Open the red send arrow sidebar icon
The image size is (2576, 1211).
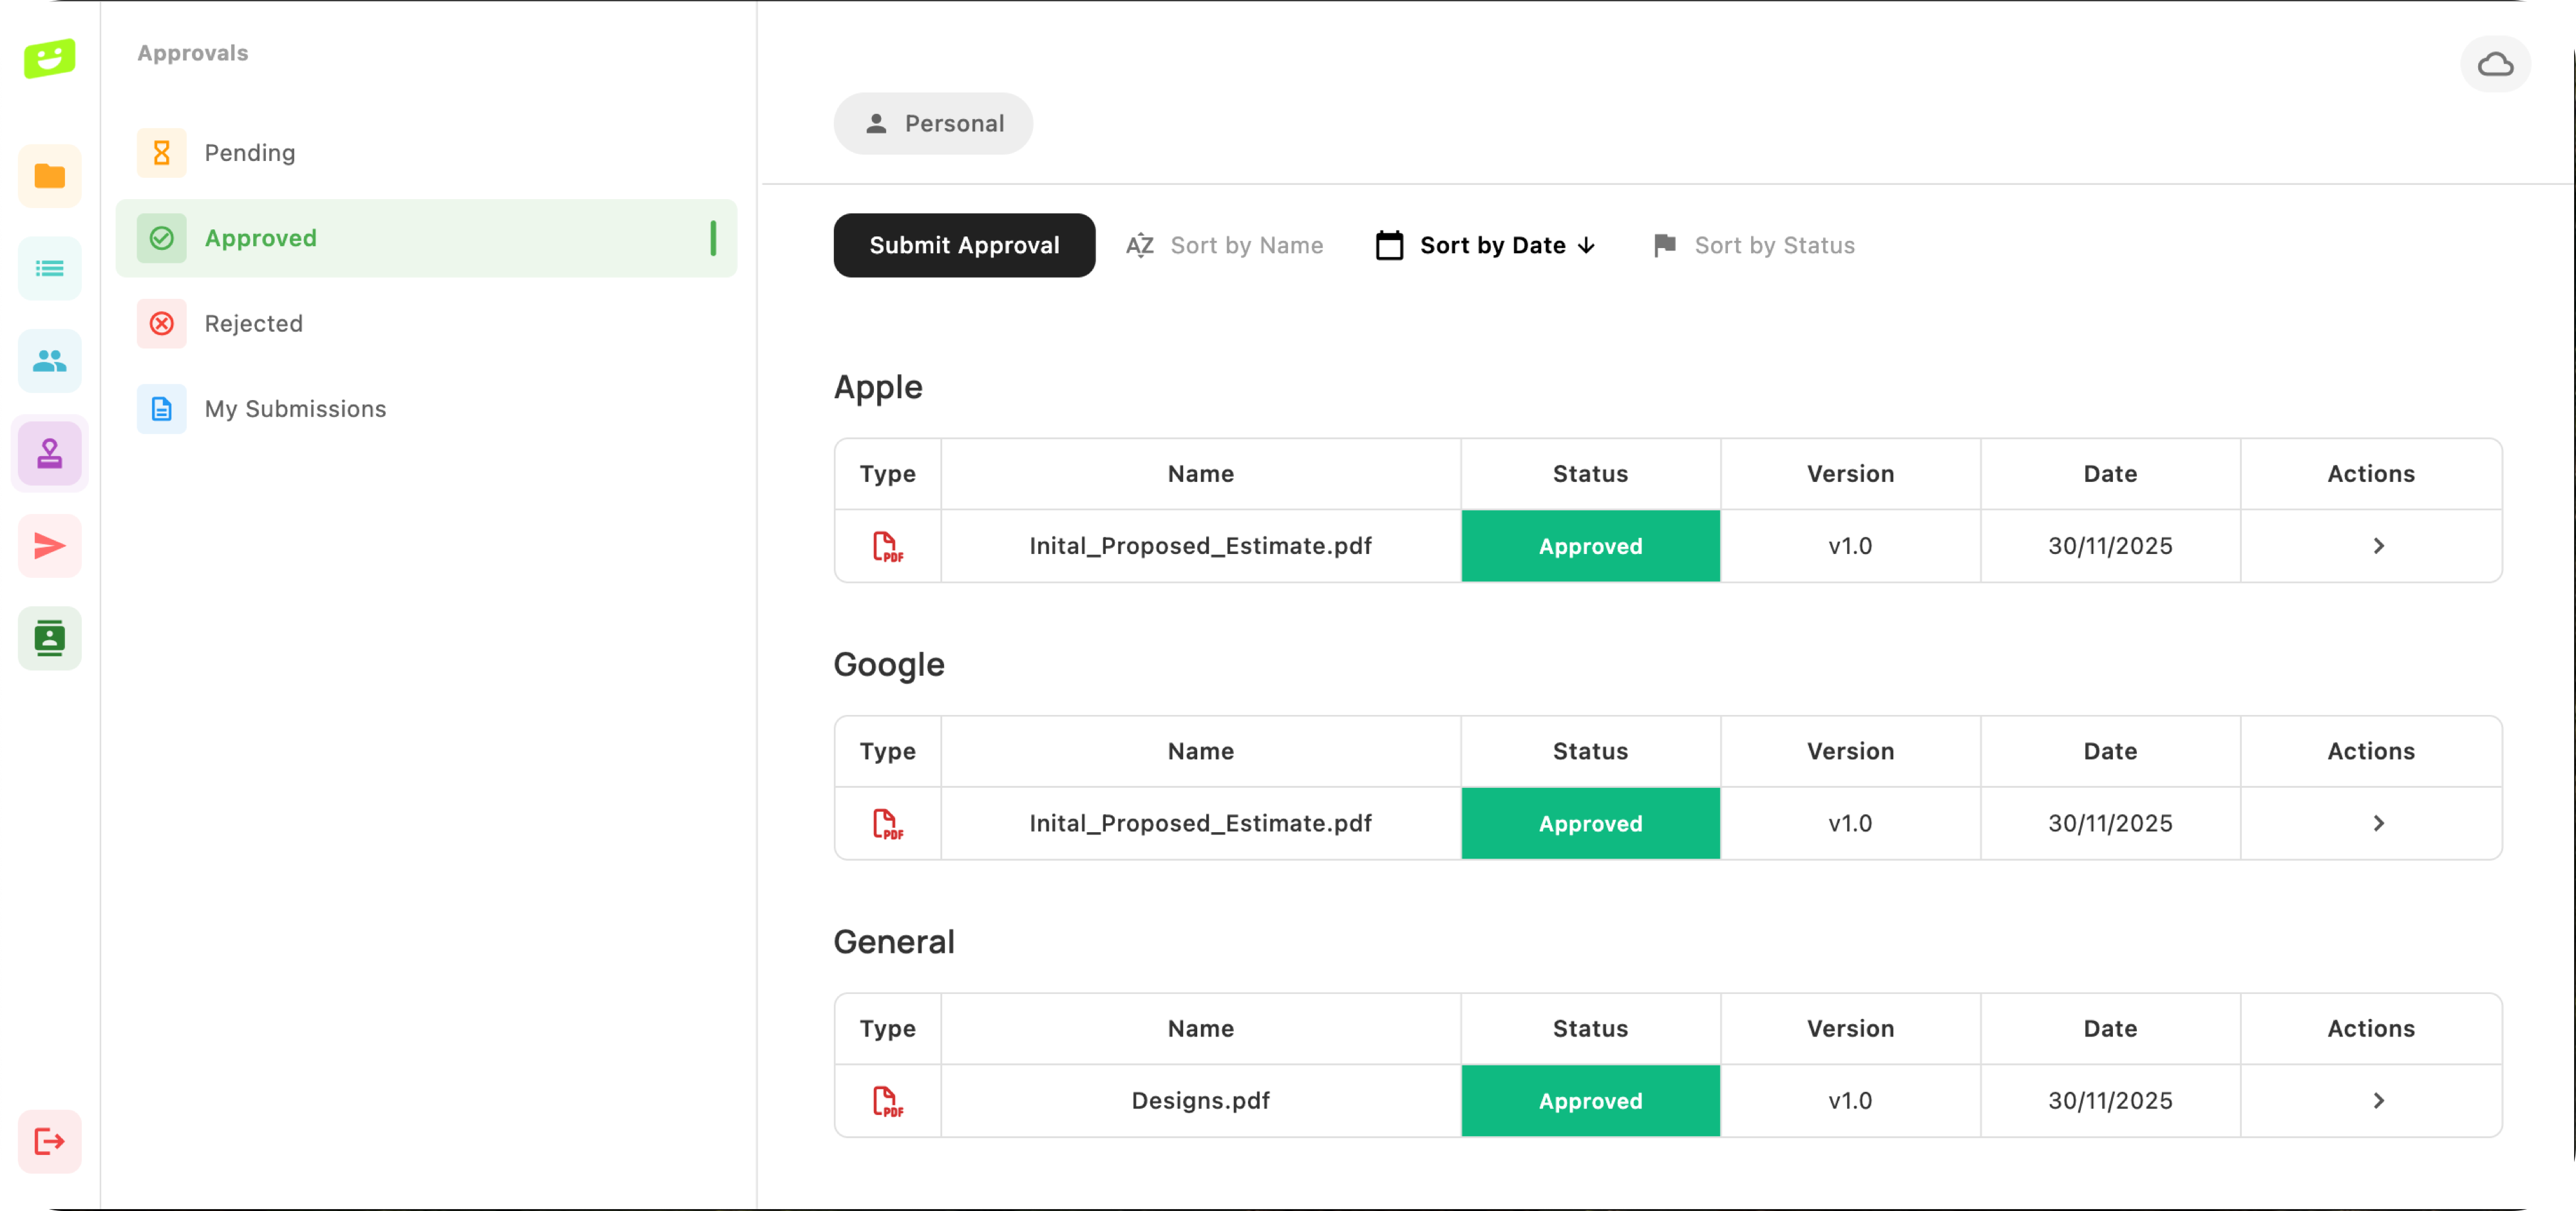pyautogui.click(x=49, y=546)
